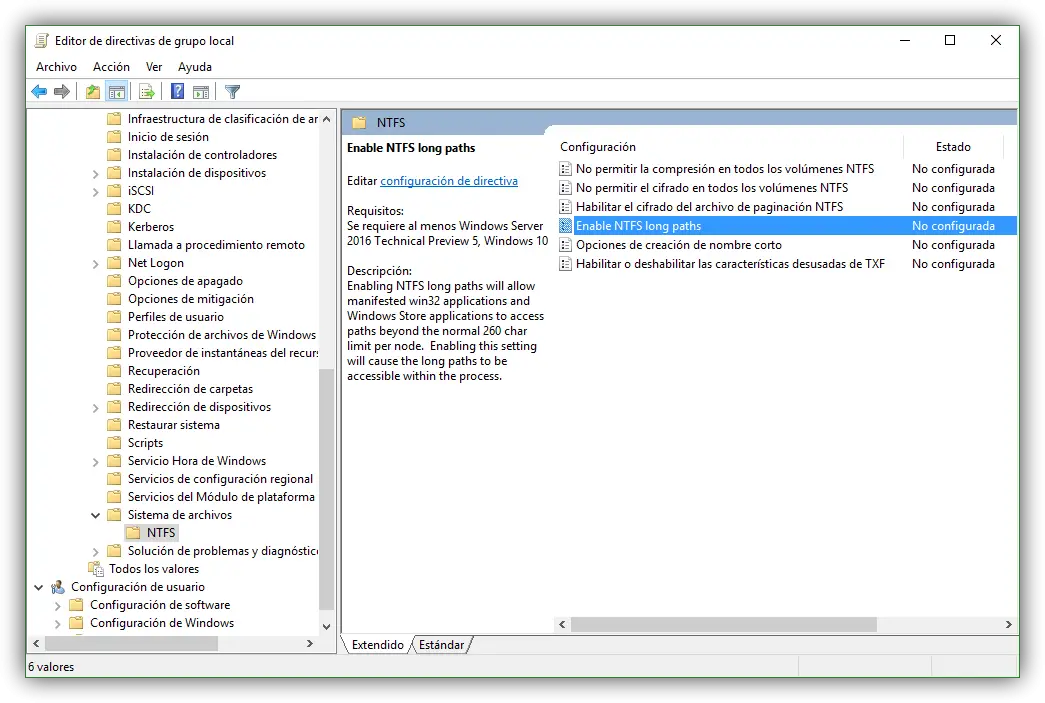Click the tree vertical scrollbar thumb

(327, 489)
